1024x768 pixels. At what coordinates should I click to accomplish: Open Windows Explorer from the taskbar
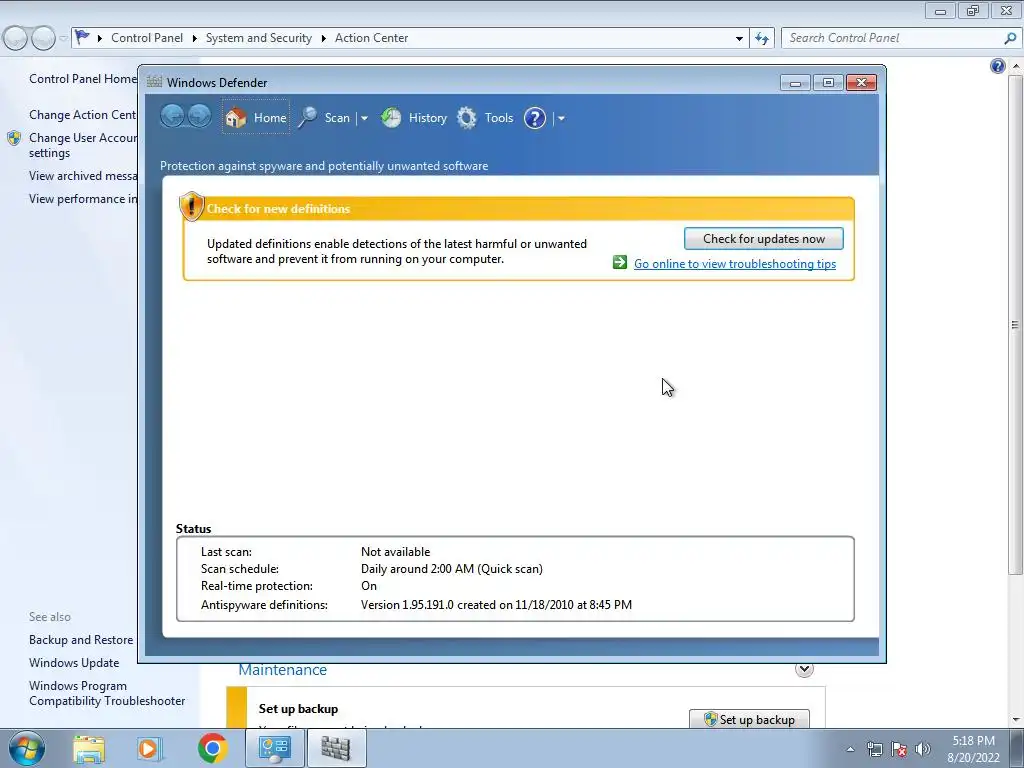coord(89,748)
